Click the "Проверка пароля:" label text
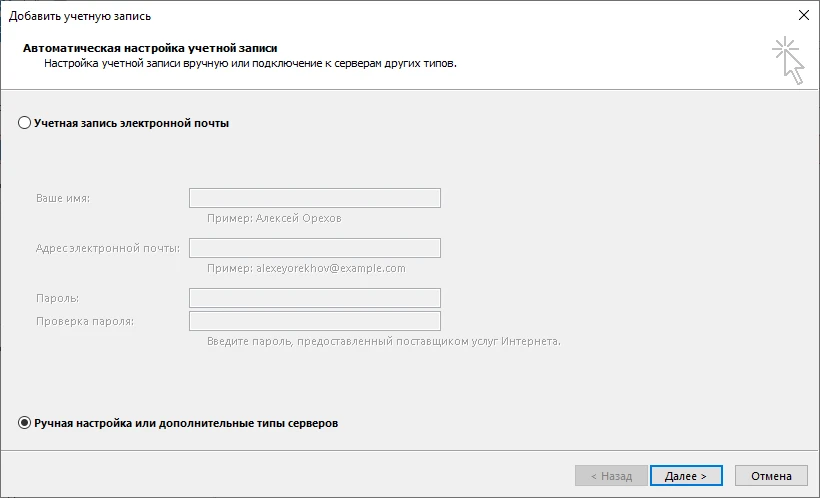 click(85, 321)
